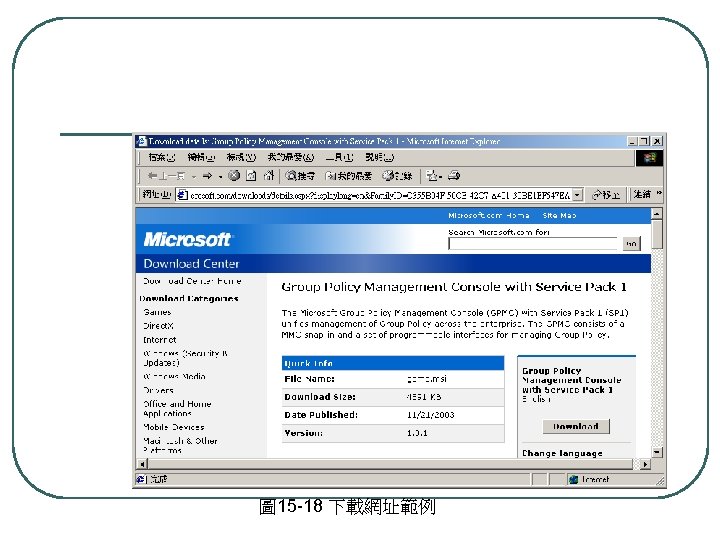Open Macintosh & Other Platforms link

pyautogui.click(x=180, y=445)
